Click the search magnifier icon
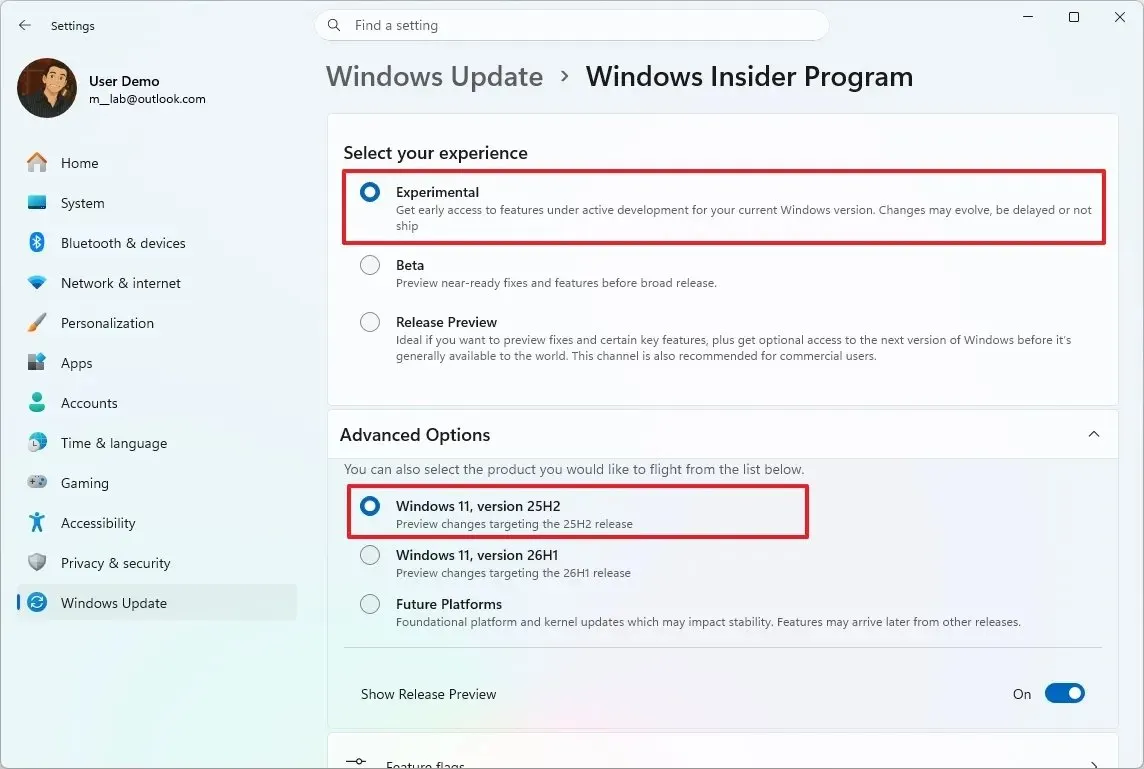Image resolution: width=1144 pixels, height=769 pixels. tap(334, 25)
